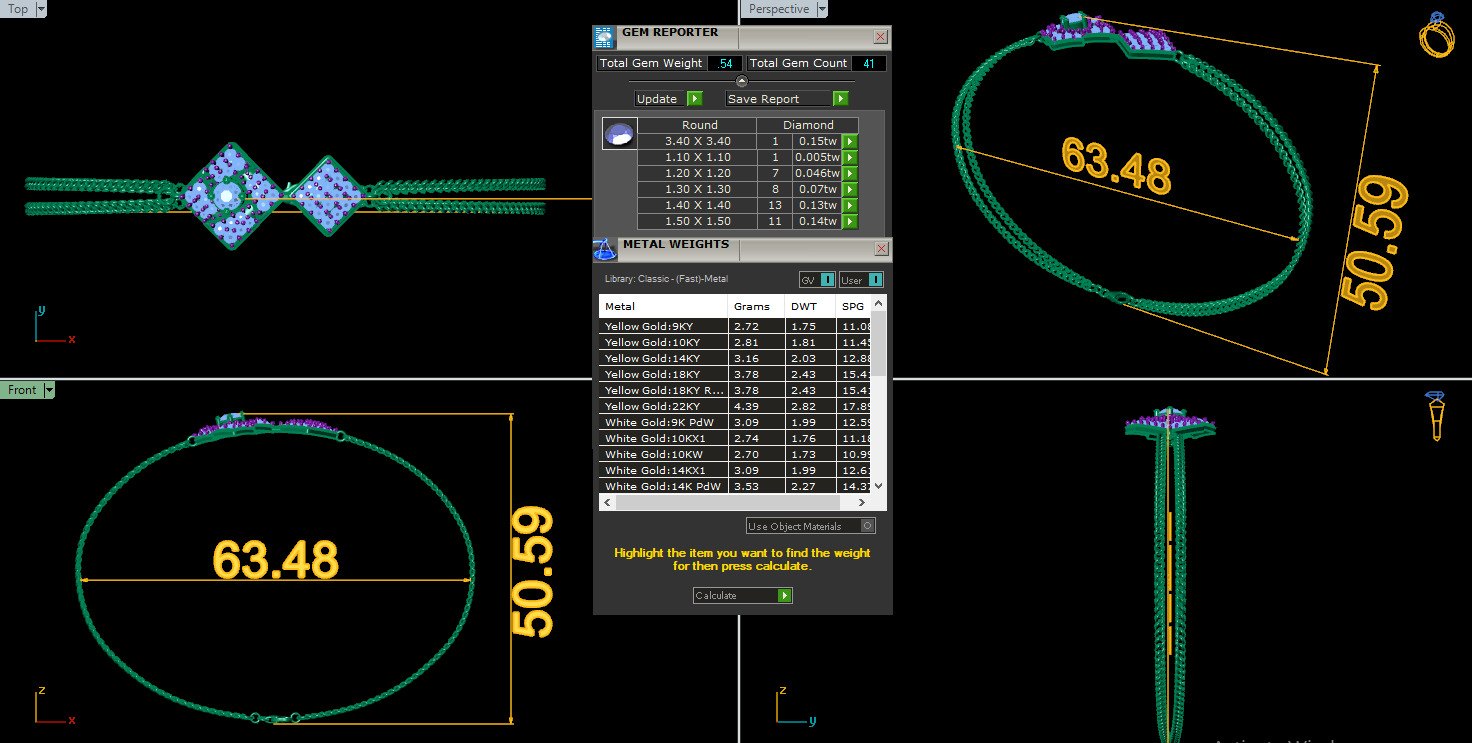
Task: Click the Metal Weights panel icon
Action: pos(604,249)
